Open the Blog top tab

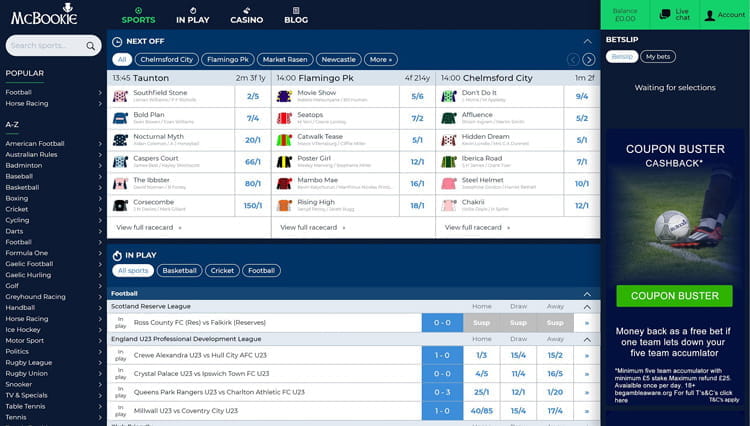[x=296, y=15]
